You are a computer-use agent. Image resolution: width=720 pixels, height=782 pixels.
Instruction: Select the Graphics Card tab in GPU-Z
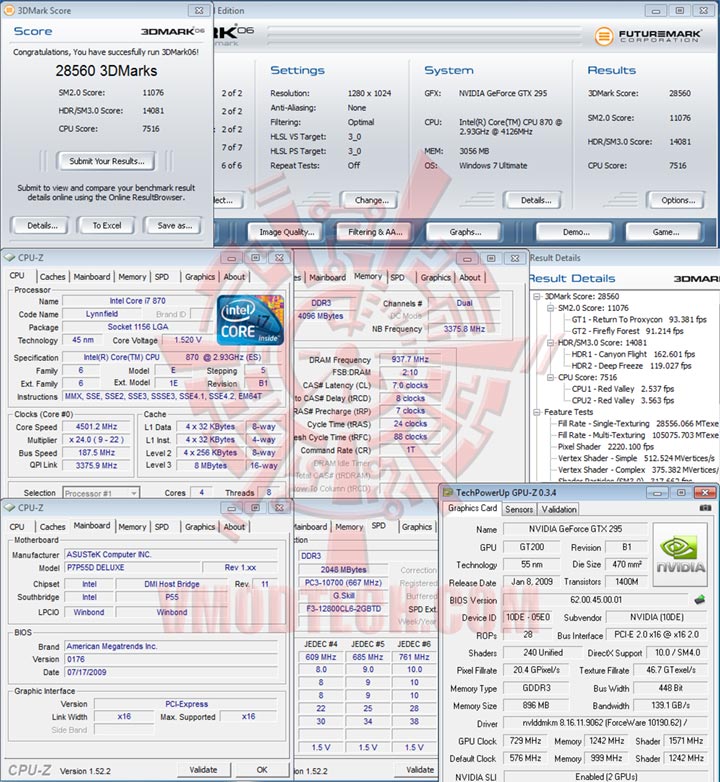(472, 508)
